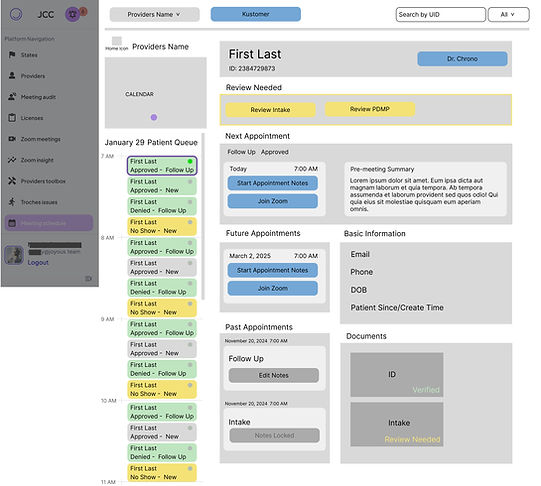The image size is (541, 486).
Task: Click the Dr. Chrono button
Action: 462,59
